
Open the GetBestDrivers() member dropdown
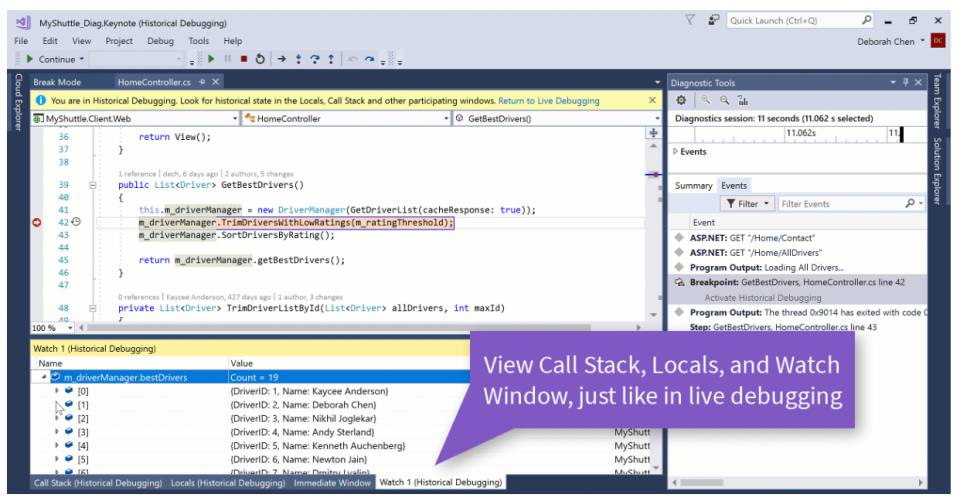[x=658, y=118]
